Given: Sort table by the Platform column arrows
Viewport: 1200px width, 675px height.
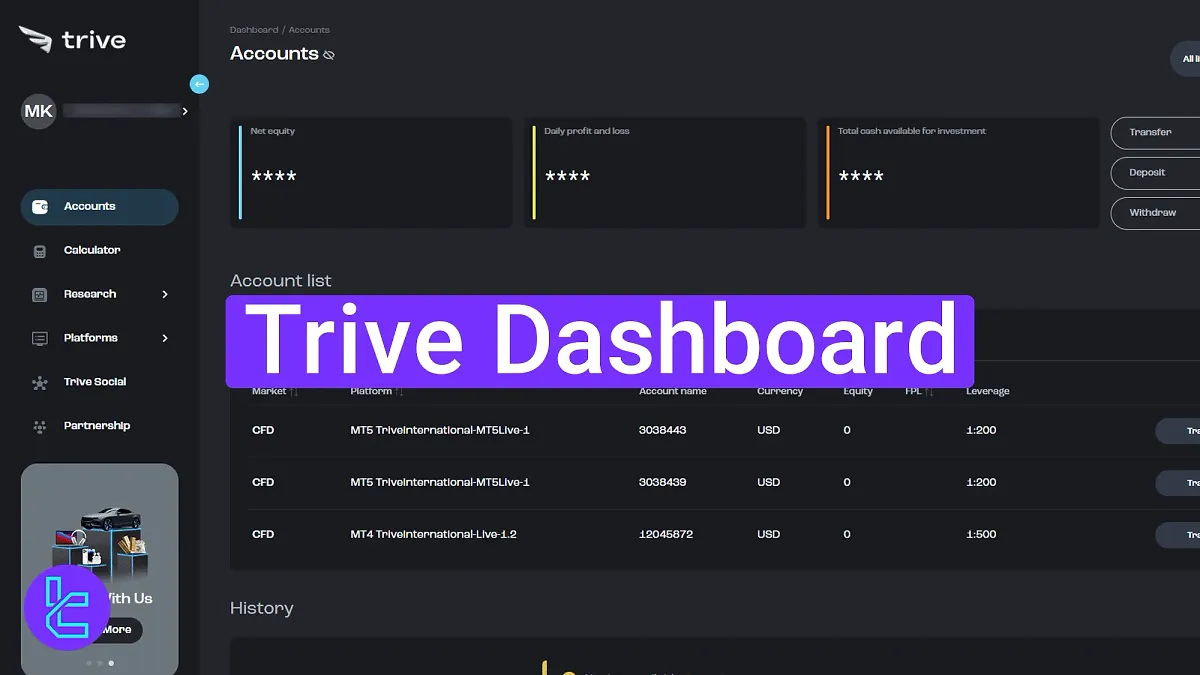Looking at the screenshot, I should tap(400, 391).
